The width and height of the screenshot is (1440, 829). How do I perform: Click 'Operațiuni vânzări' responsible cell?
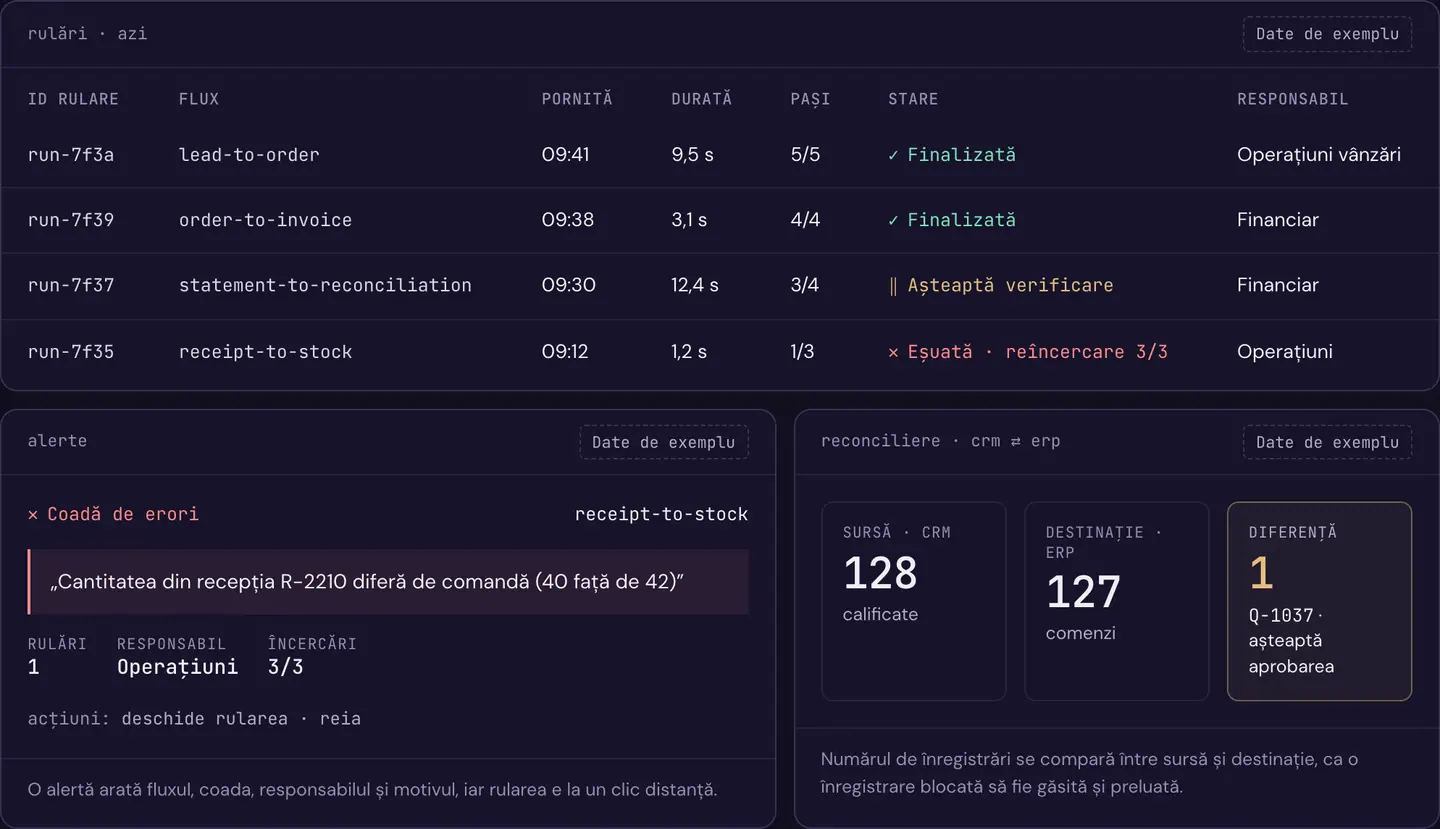point(1319,155)
